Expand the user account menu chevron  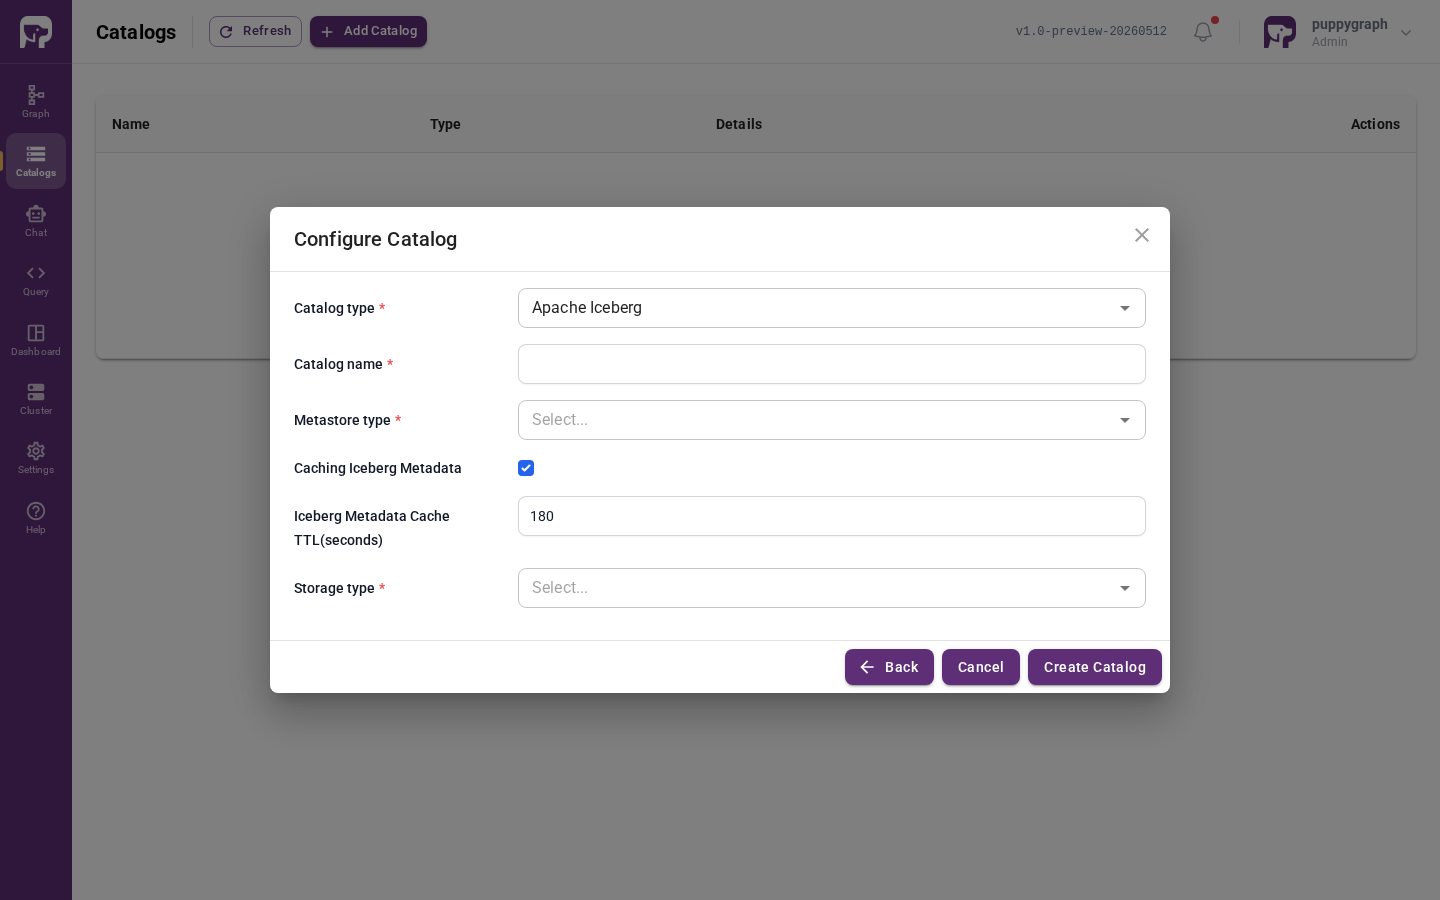(1406, 33)
